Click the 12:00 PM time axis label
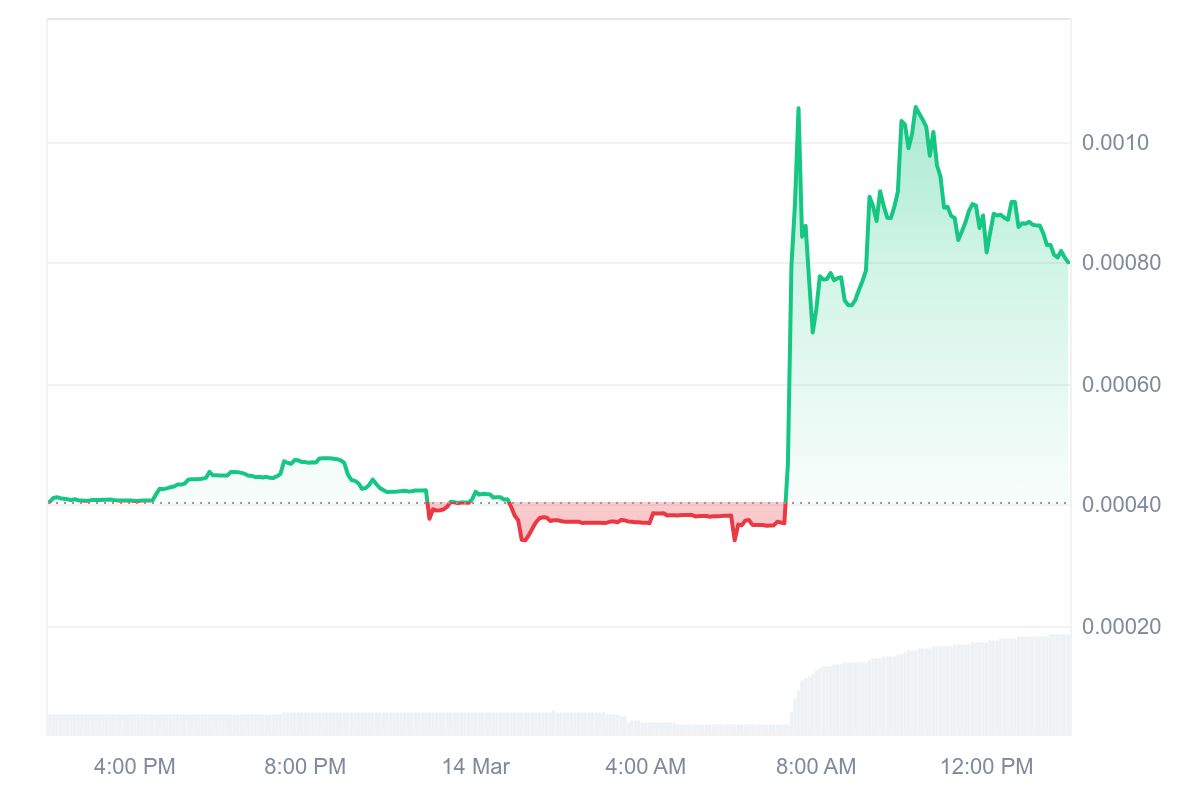The image size is (1200, 800). click(x=987, y=767)
